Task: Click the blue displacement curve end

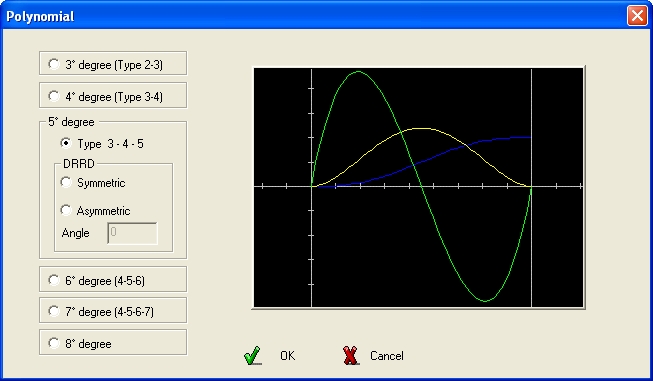Action: (x=530, y=137)
